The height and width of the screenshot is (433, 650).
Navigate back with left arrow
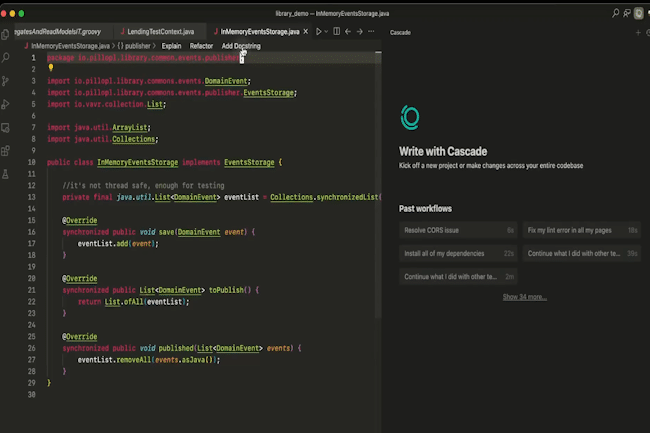click(348, 31)
